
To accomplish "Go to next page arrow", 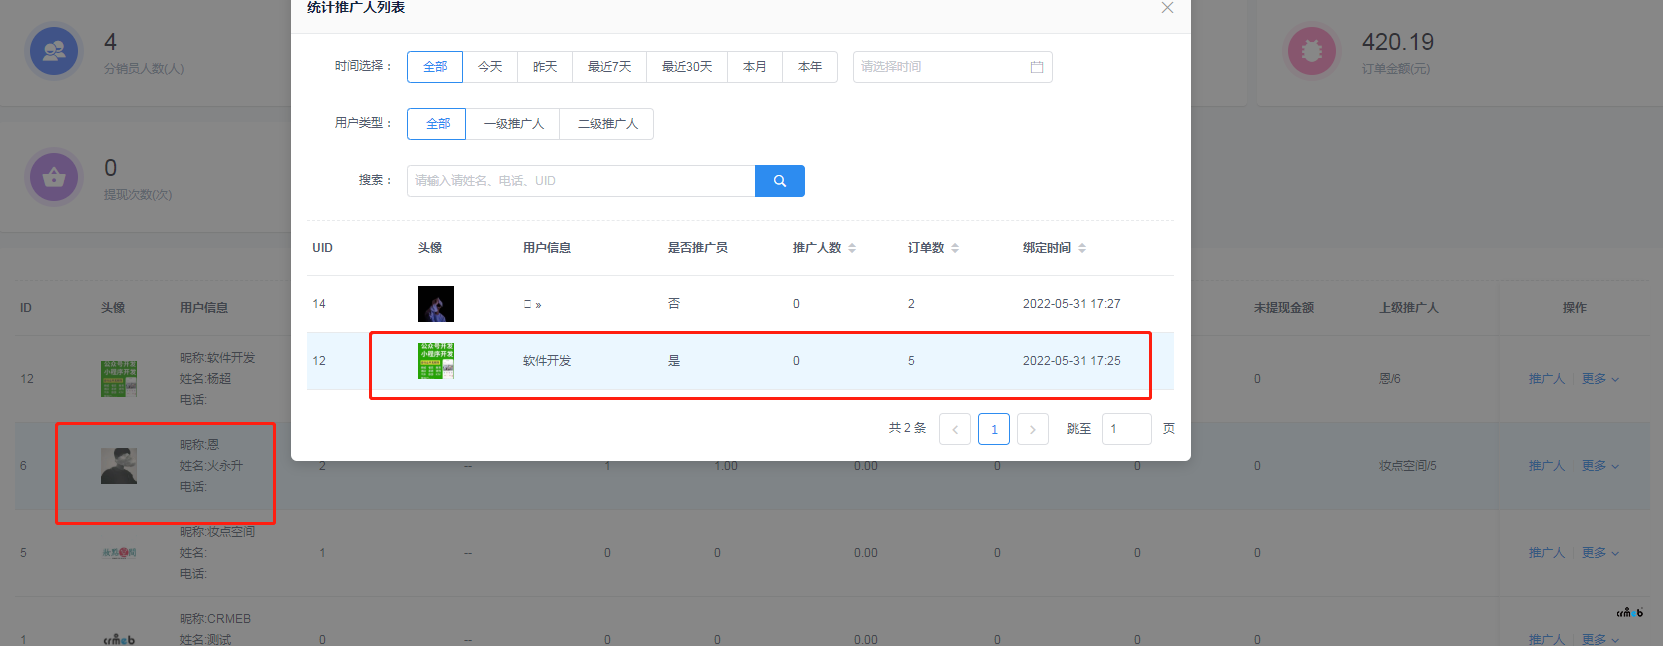I will pos(1033,429).
